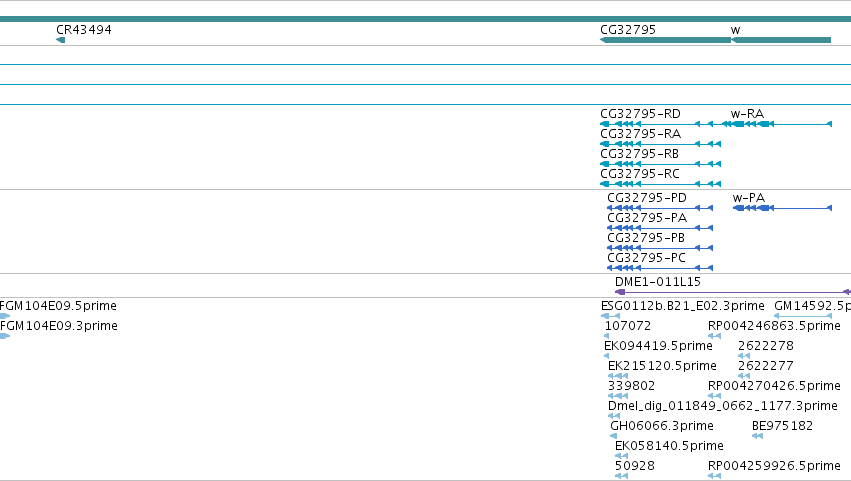Select protein CG32795-PC
Image resolution: width=851 pixels, height=481 pixels.
point(660,268)
